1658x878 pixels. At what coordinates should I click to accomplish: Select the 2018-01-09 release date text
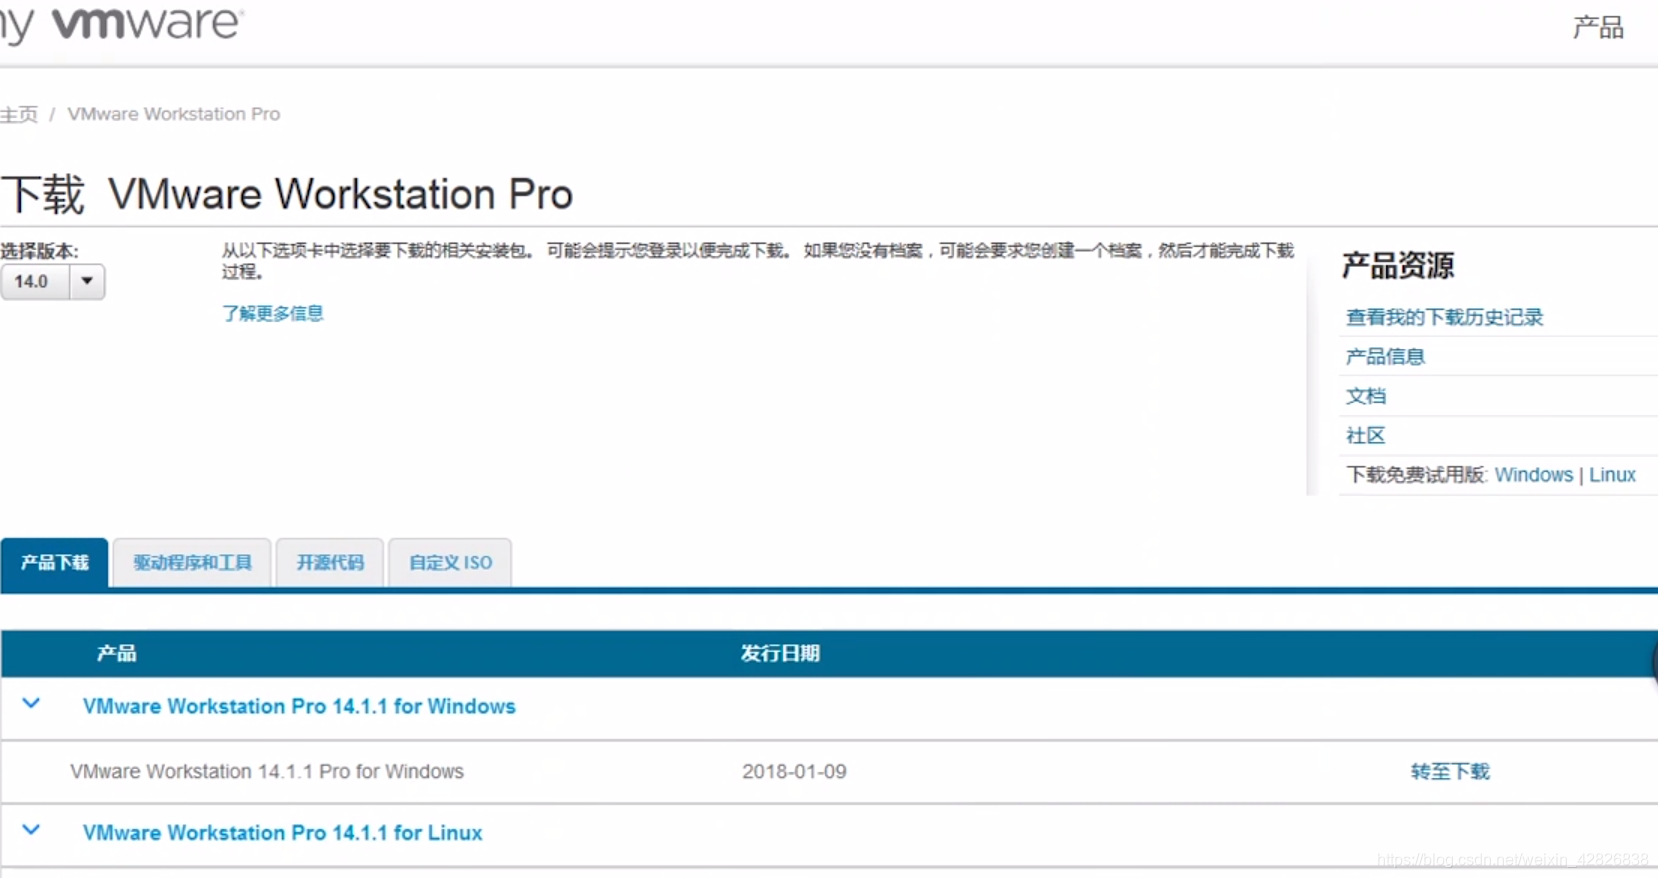tap(794, 772)
